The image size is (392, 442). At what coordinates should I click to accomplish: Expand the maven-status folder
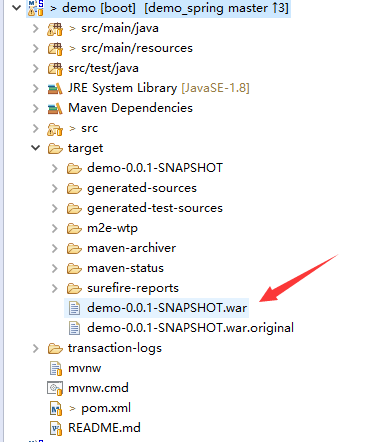pyautogui.click(x=55, y=268)
